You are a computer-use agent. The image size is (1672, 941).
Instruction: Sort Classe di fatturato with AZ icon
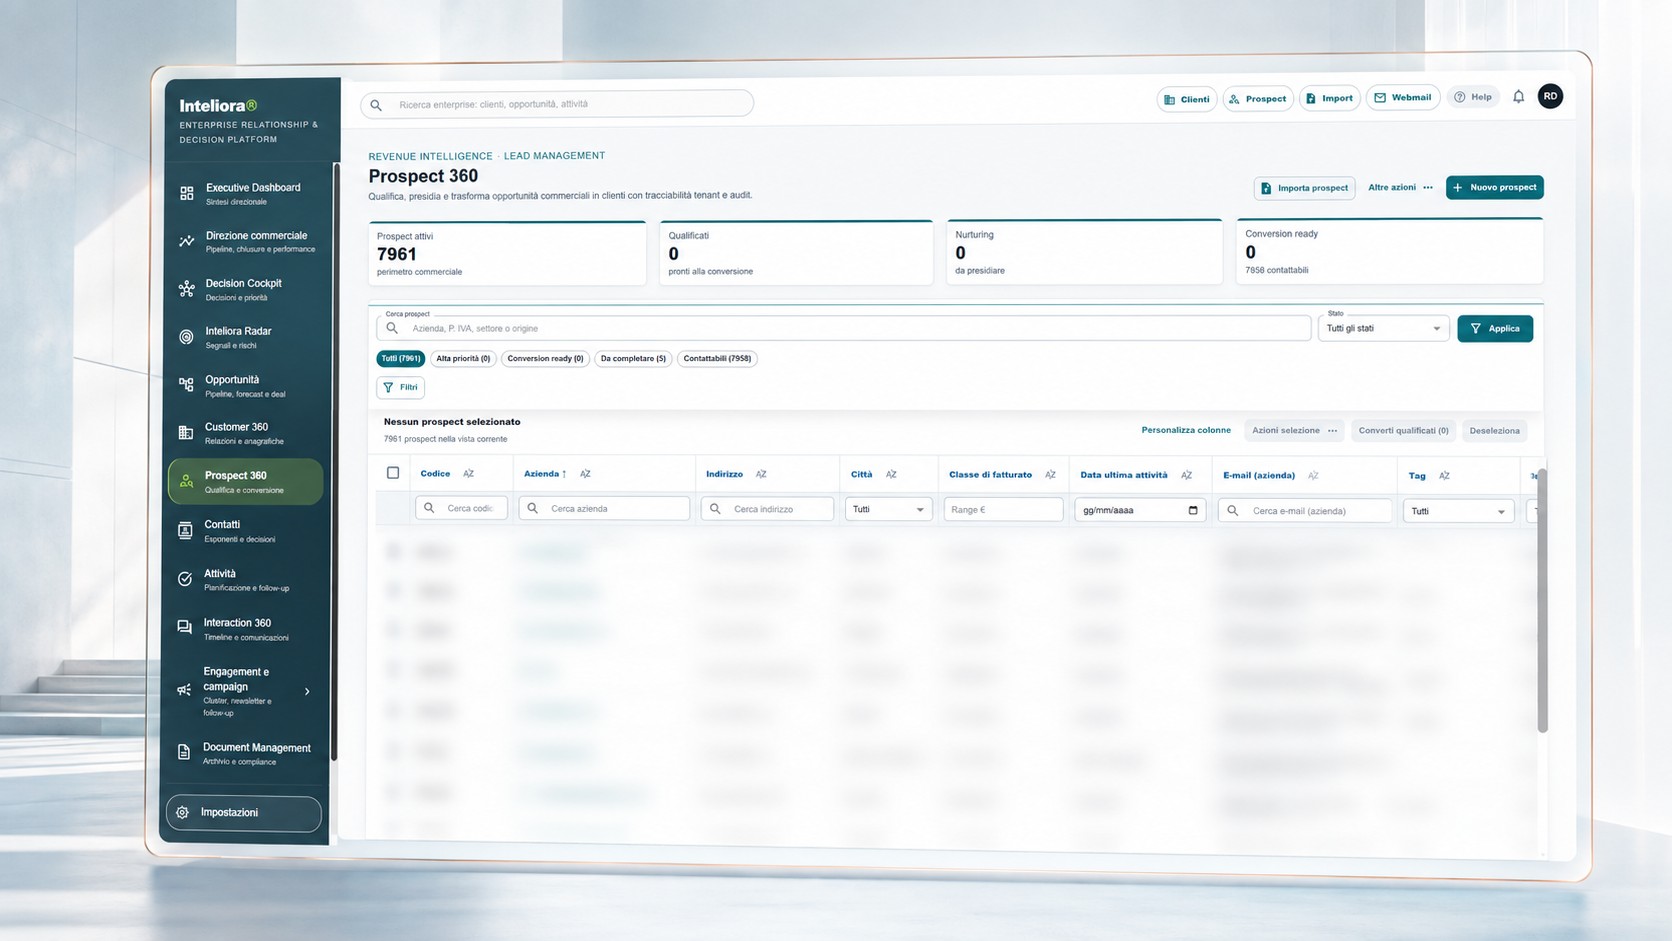[1050, 475]
